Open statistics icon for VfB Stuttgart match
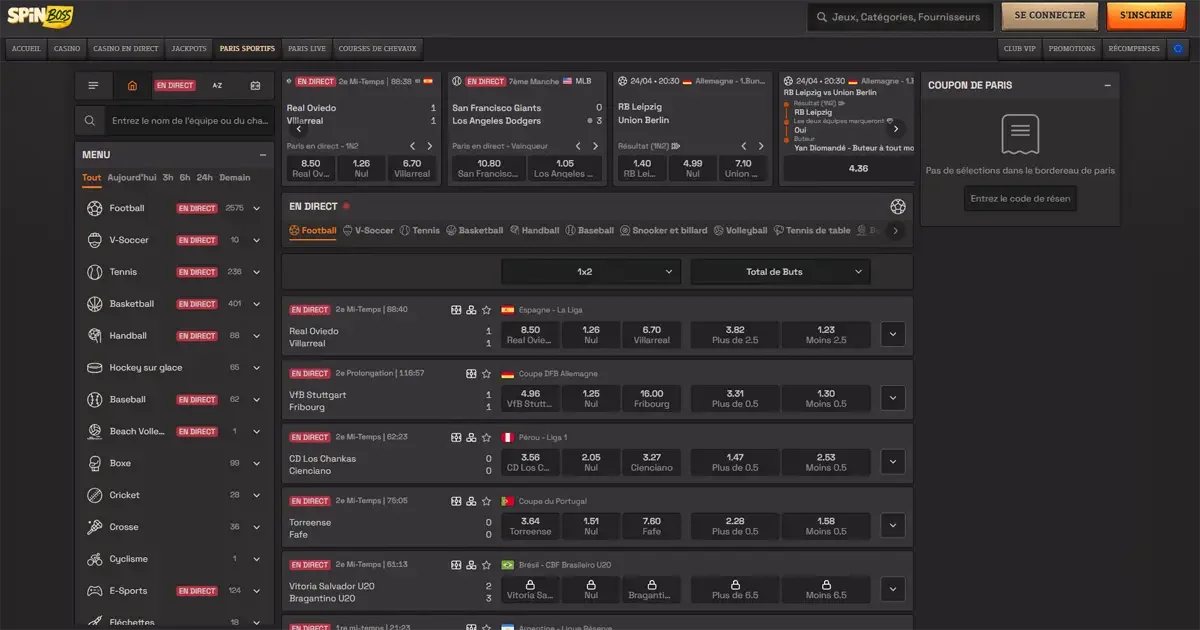Viewport: 1200px width, 630px height. pos(471,374)
